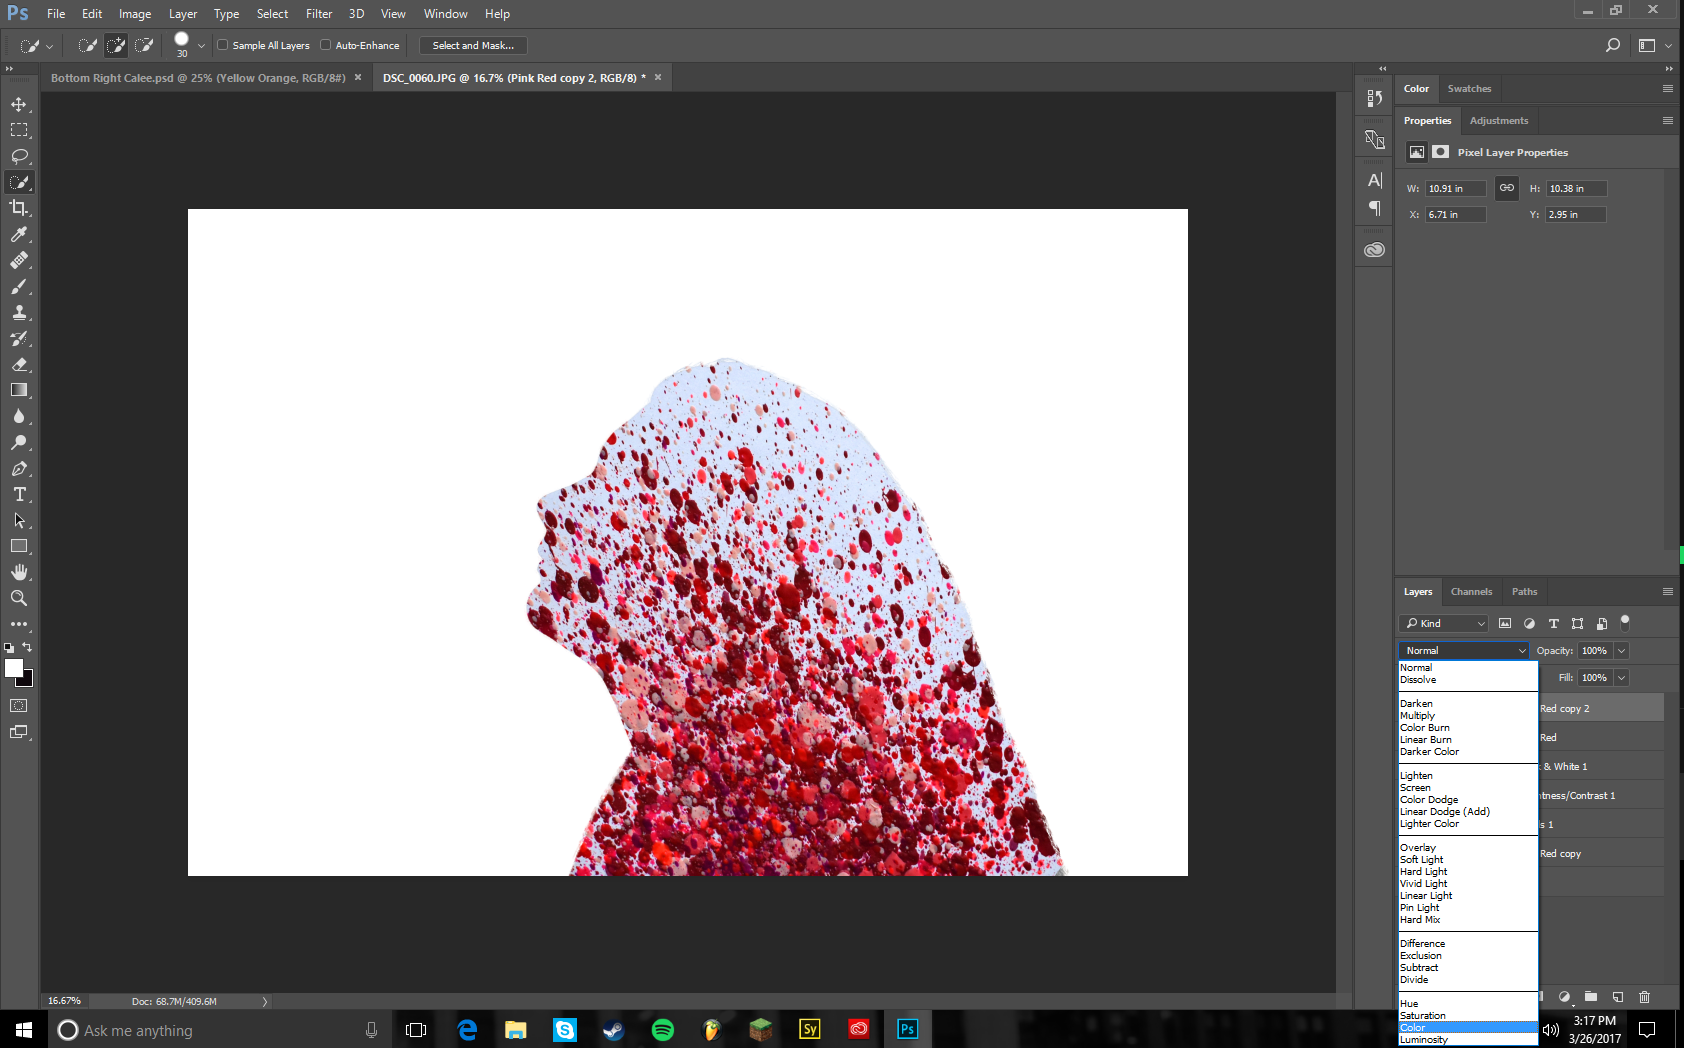Click the background color swatch
This screenshot has width=1684, height=1048.
click(x=28, y=681)
